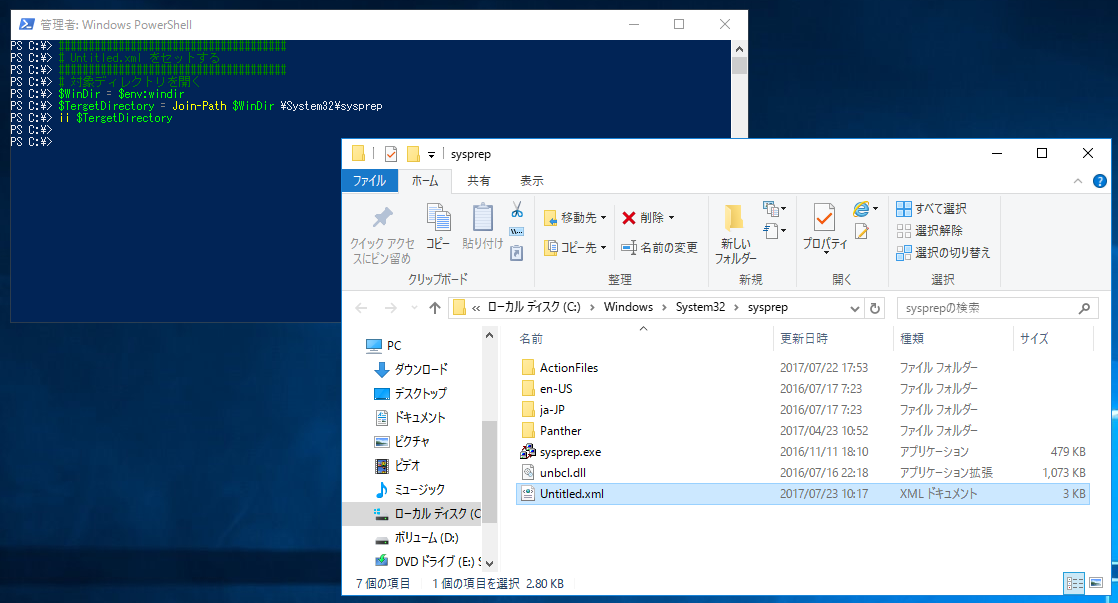Select PC in the navigation pane
Viewport: 1118px width, 603px height.
[x=383, y=346]
